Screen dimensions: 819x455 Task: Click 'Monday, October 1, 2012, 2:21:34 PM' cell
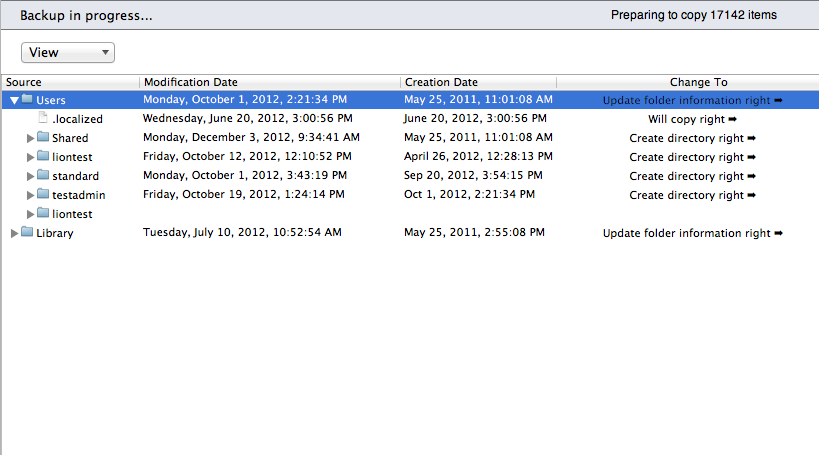(x=245, y=99)
